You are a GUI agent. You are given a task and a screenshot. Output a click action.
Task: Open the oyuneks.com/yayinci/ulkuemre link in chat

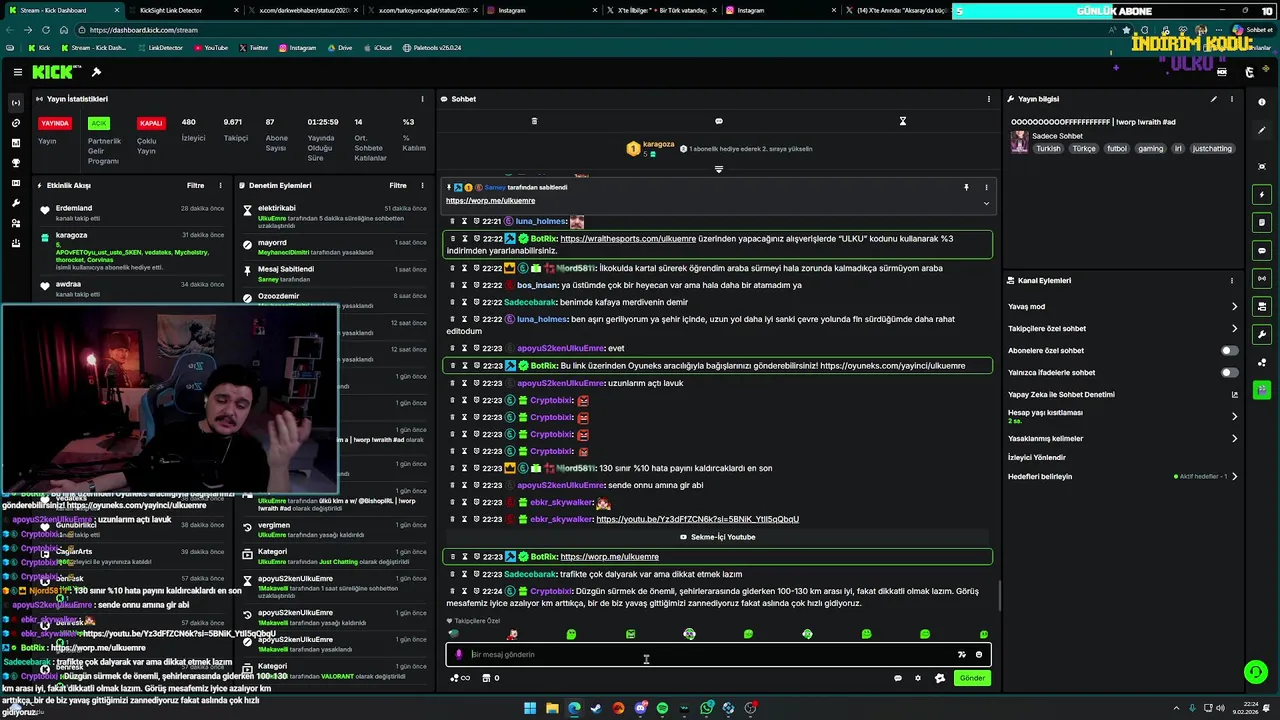893,366
